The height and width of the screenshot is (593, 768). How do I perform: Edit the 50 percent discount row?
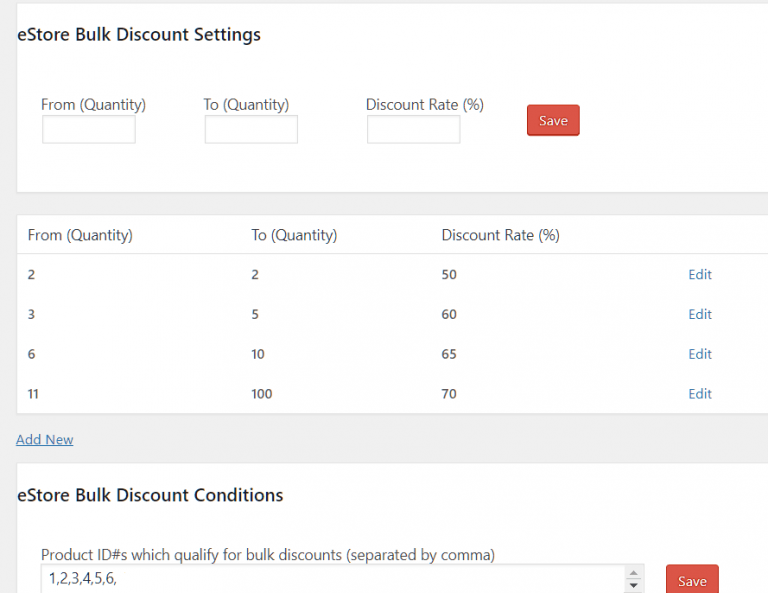tap(699, 274)
